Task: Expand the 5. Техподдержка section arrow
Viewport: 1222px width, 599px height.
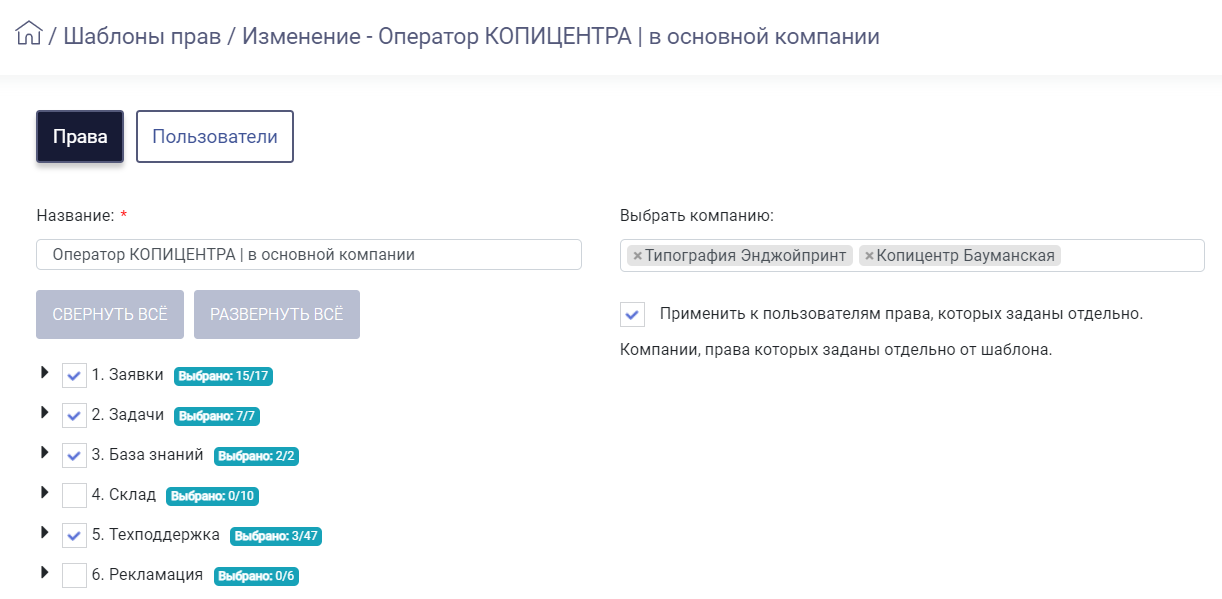Action: point(44,533)
